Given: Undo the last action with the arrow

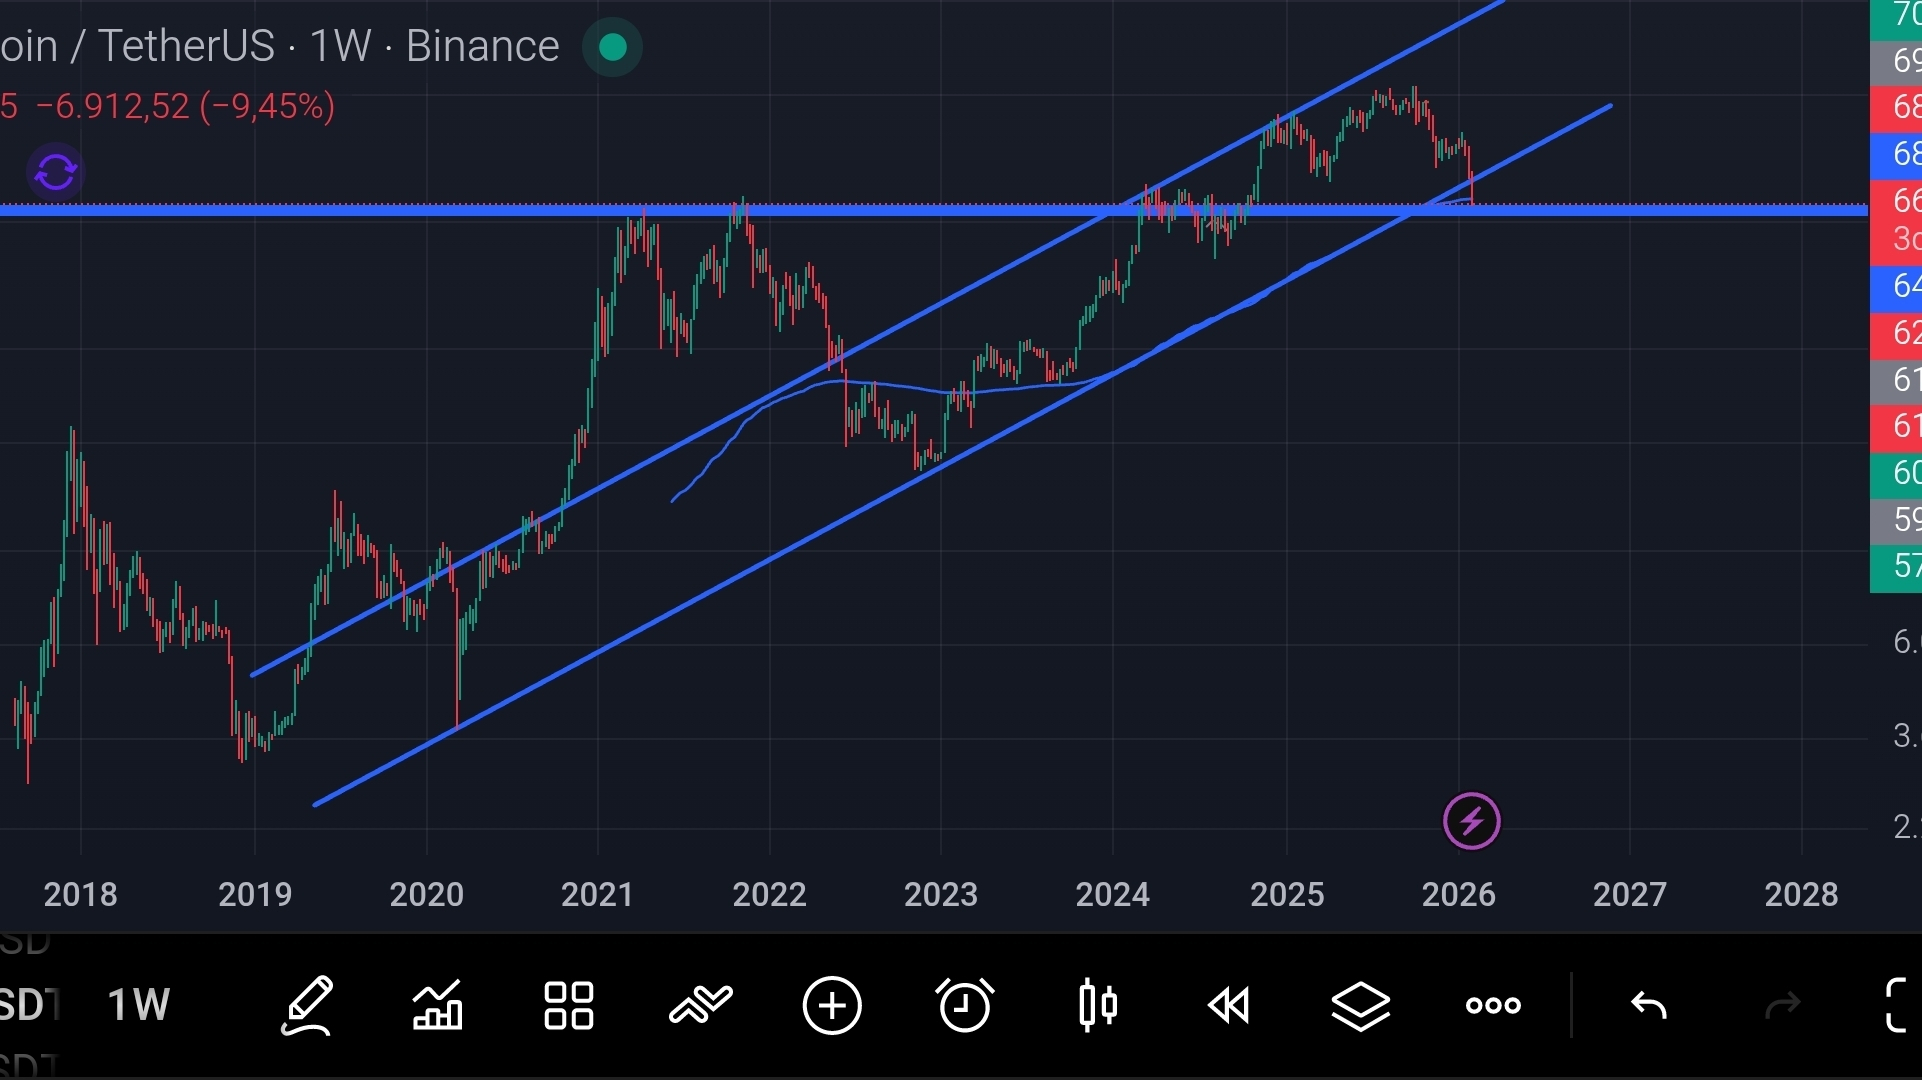Looking at the screenshot, I should coord(1649,1005).
